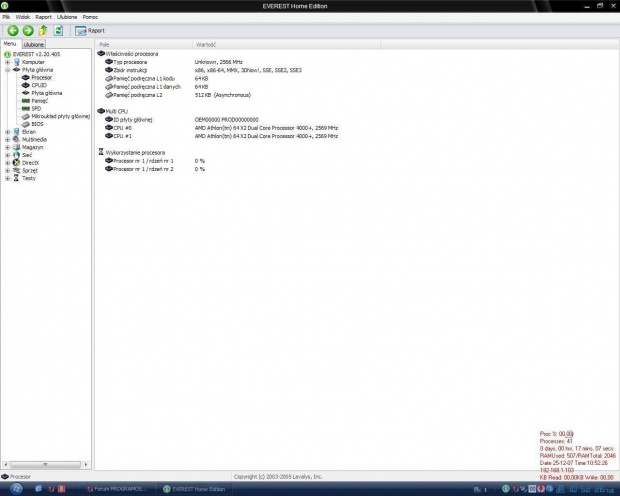Open the Ulubione menu in menu bar
620x496 pixels.
67,17
